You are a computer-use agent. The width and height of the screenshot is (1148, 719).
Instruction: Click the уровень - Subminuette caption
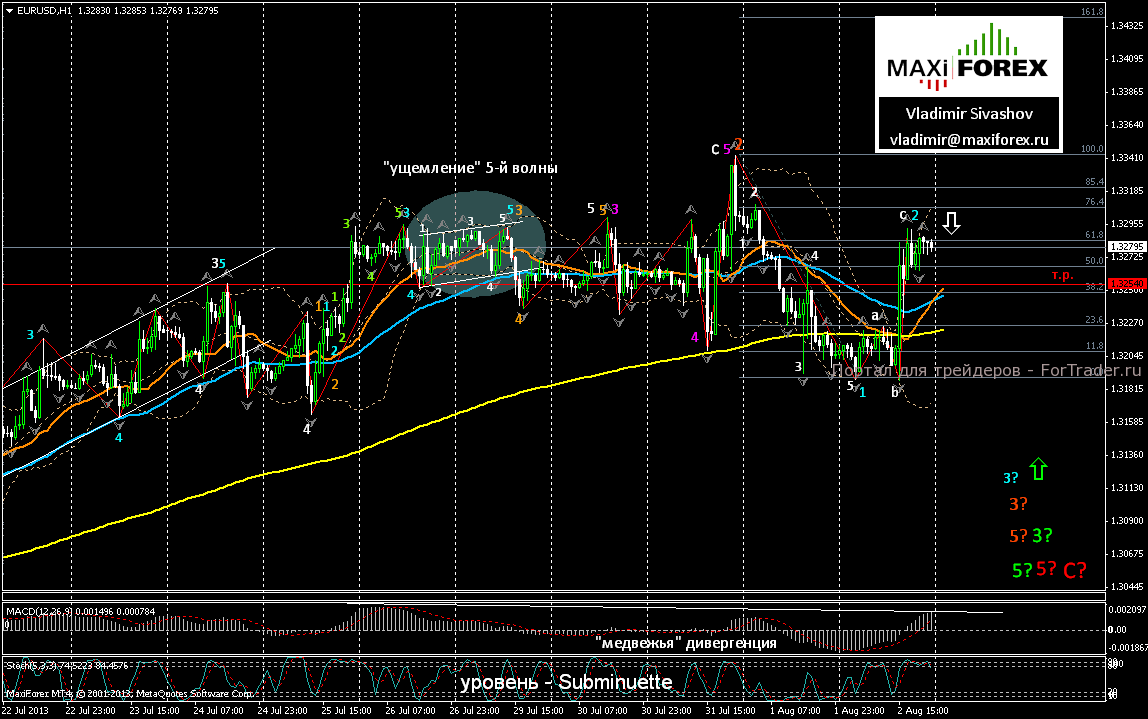click(566, 682)
